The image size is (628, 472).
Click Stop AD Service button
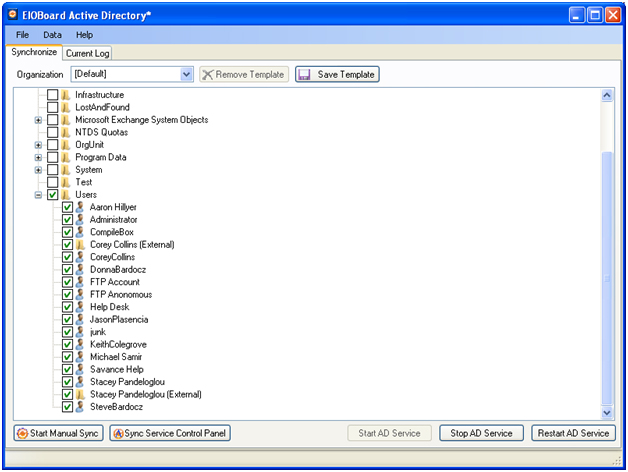click(x=481, y=433)
